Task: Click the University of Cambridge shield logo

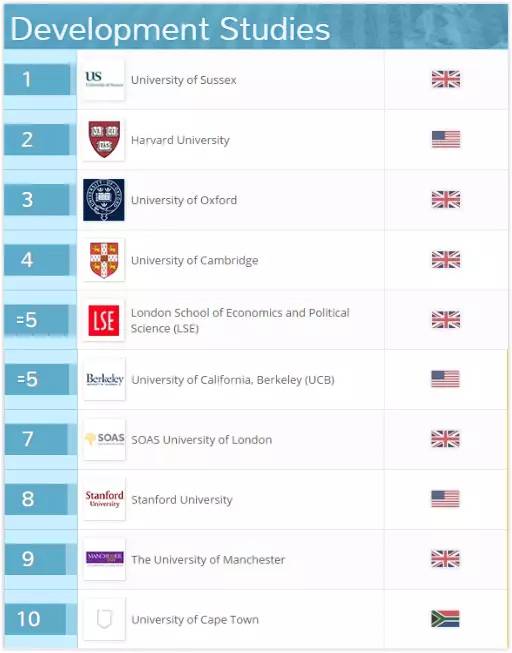Action: [x=104, y=260]
